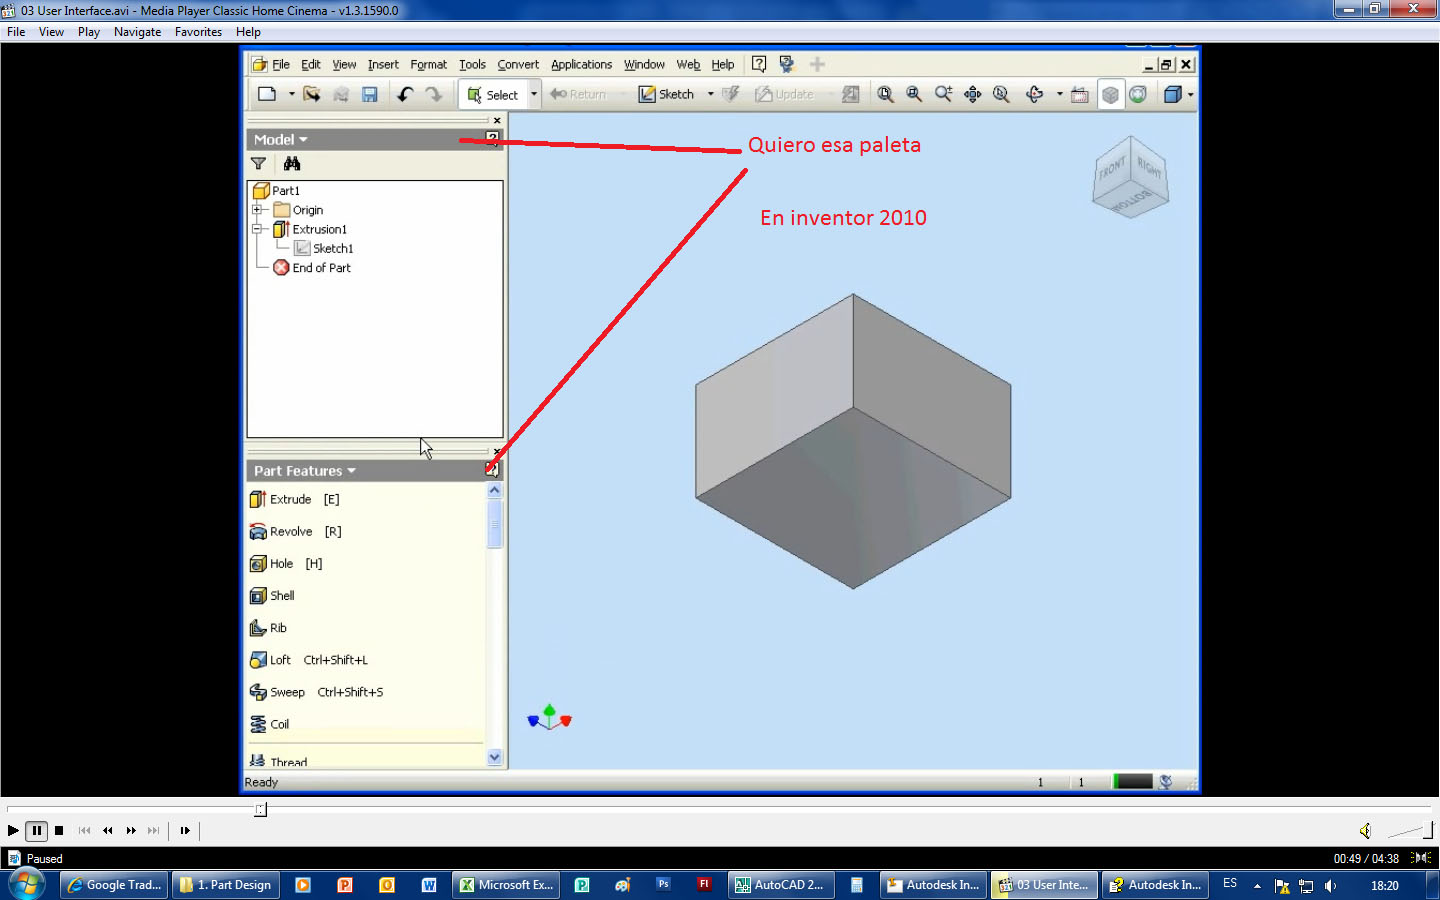Viewport: 1440px width, 900px height.
Task: Click the Sweep feature tool
Action: (x=316, y=692)
